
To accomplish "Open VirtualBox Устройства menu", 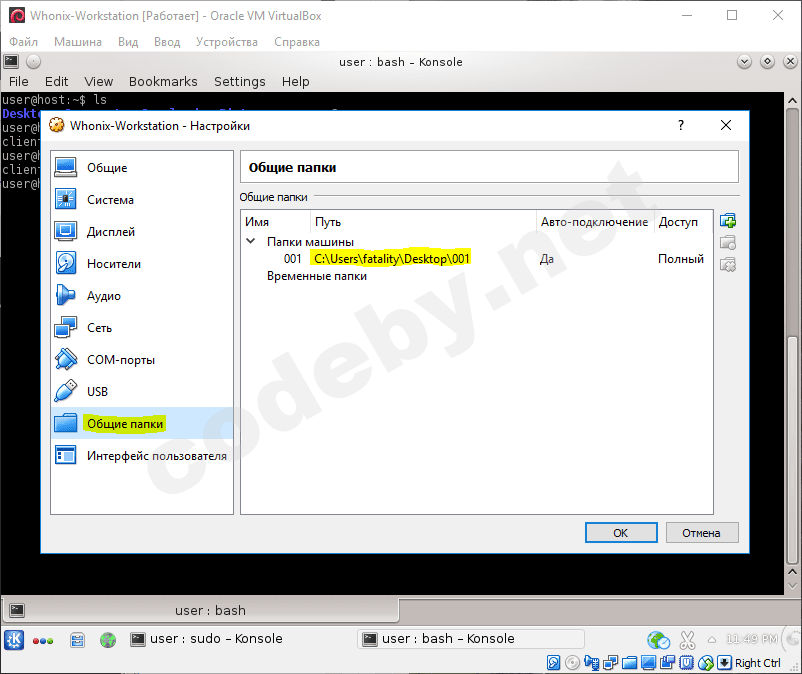I will click(227, 42).
